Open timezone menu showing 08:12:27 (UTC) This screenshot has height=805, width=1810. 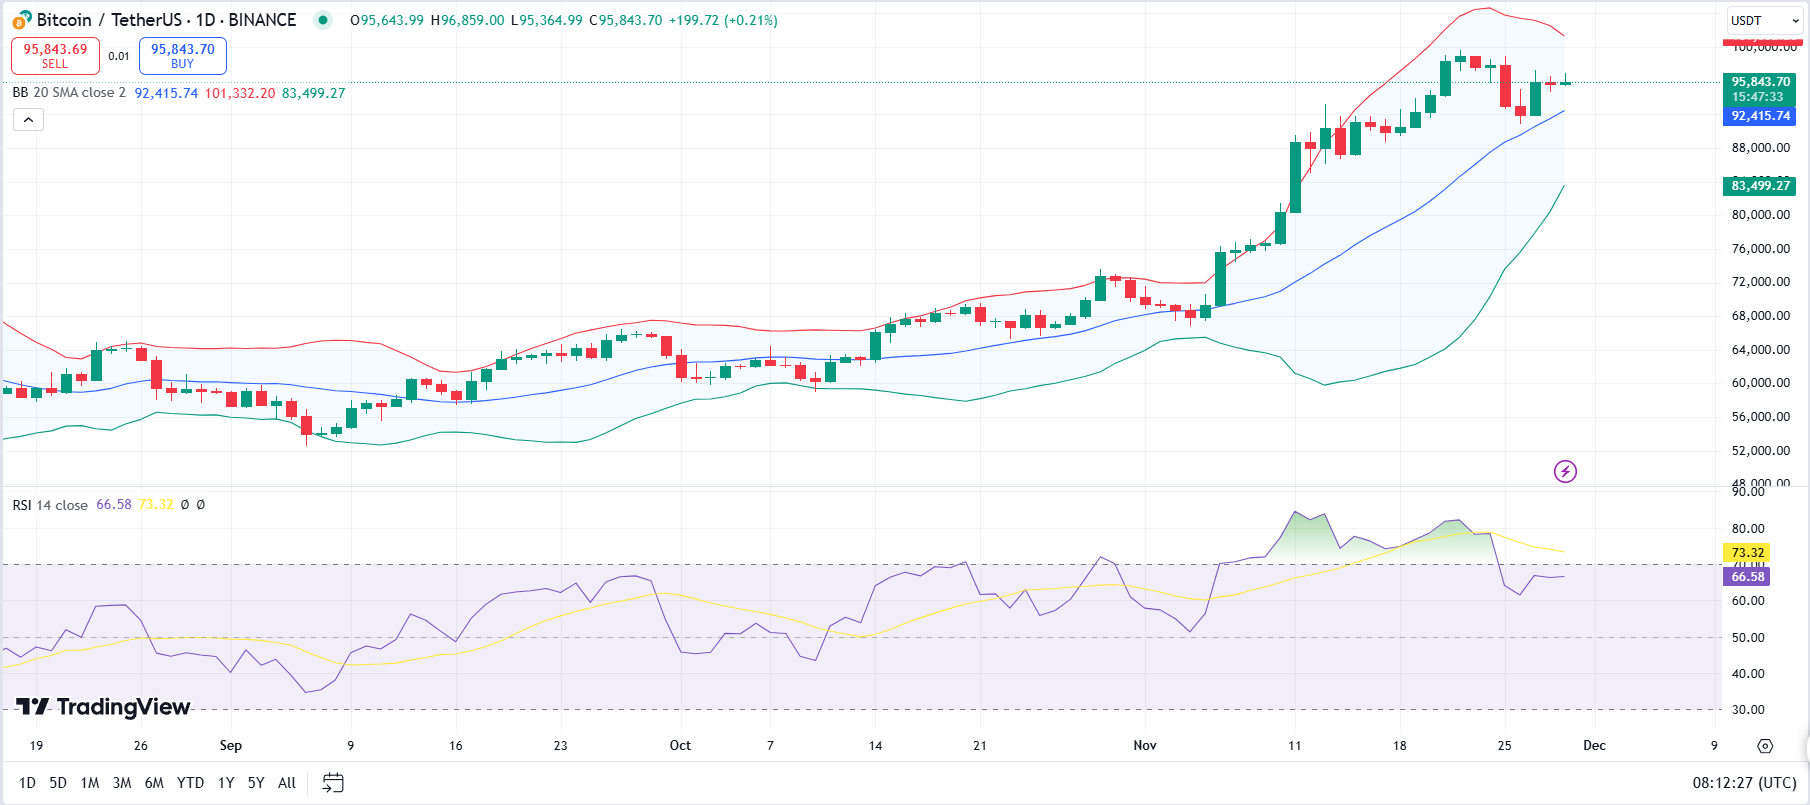coord(1744,783)
